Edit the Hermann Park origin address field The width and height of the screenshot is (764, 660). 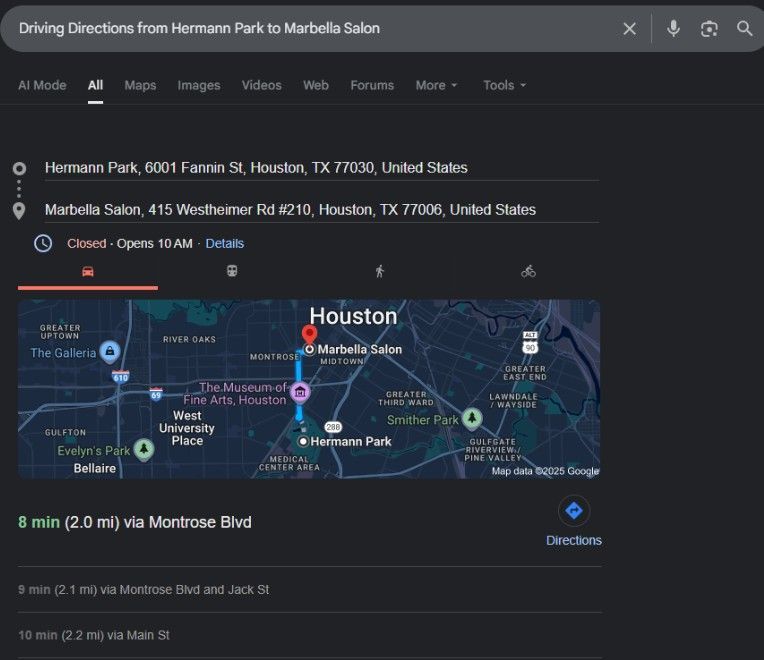322,168
